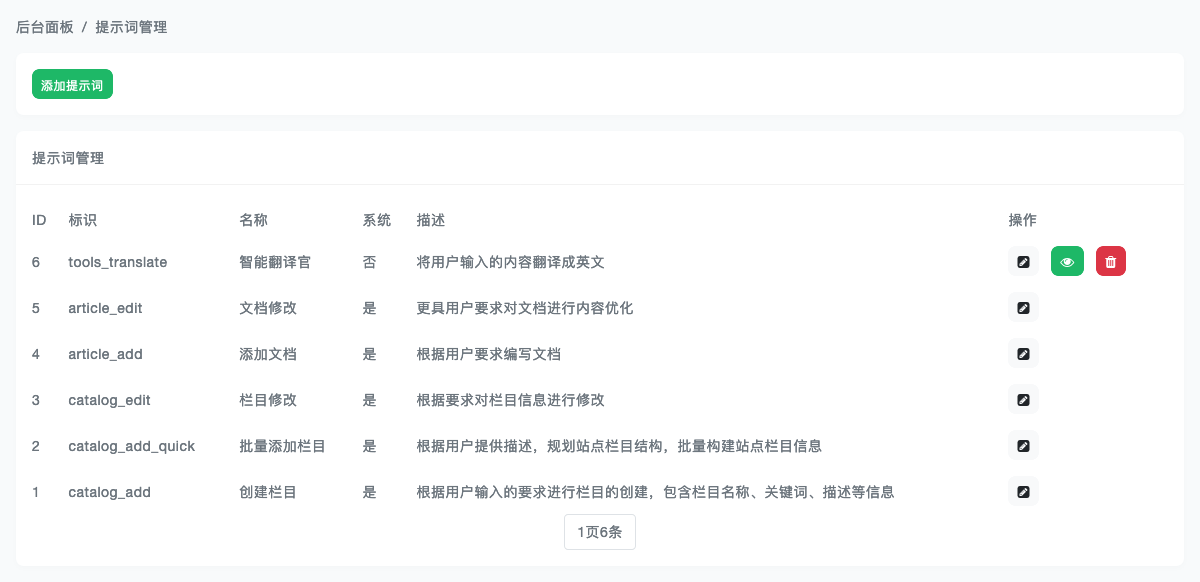Select the catalog_add identifier cell

click(109, 492)
